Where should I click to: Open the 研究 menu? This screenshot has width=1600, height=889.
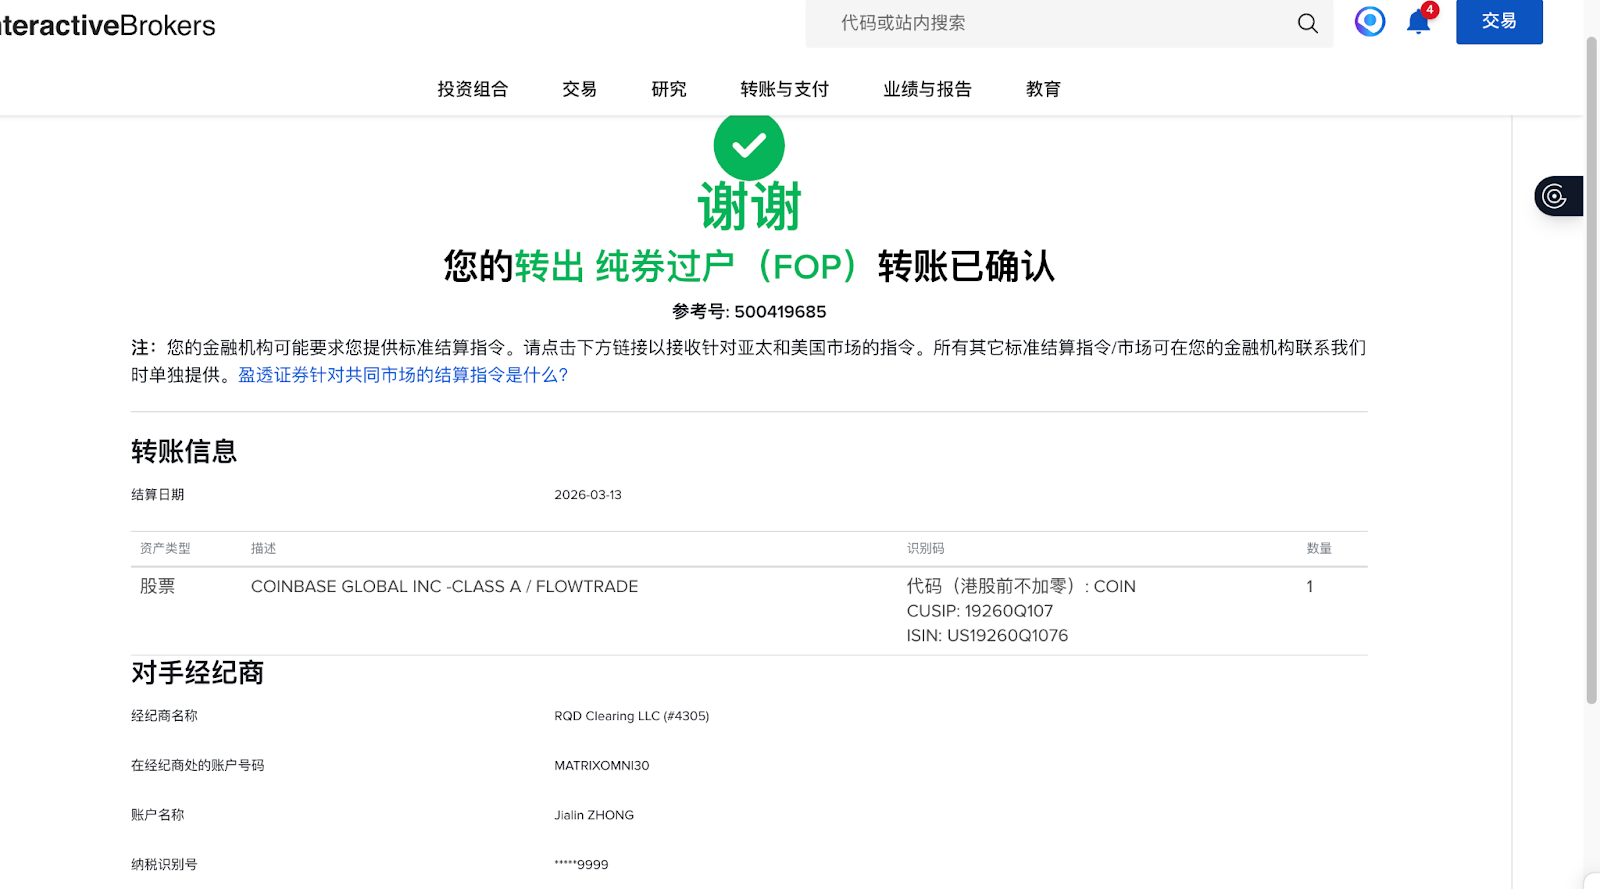[x=669, y=89]
